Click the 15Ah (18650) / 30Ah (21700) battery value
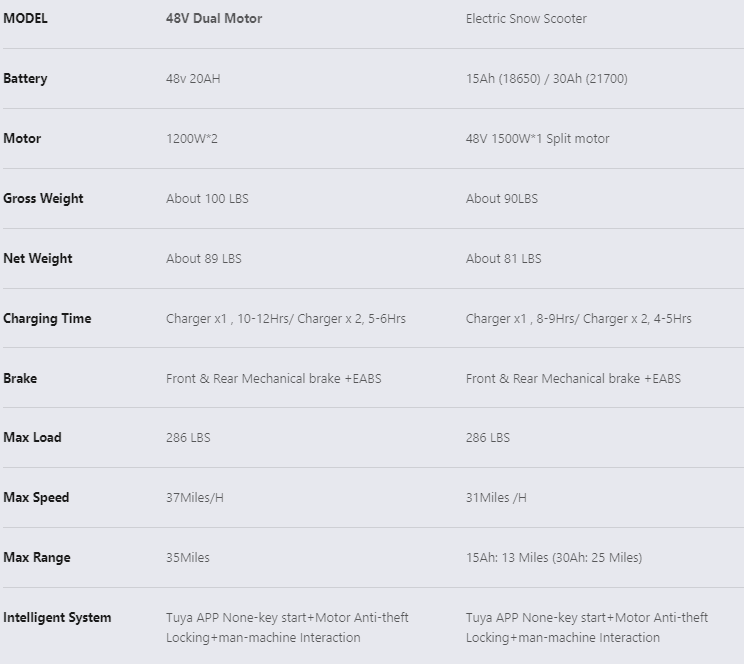The height and width of the screenshot is (664, 744). (547, 79)
